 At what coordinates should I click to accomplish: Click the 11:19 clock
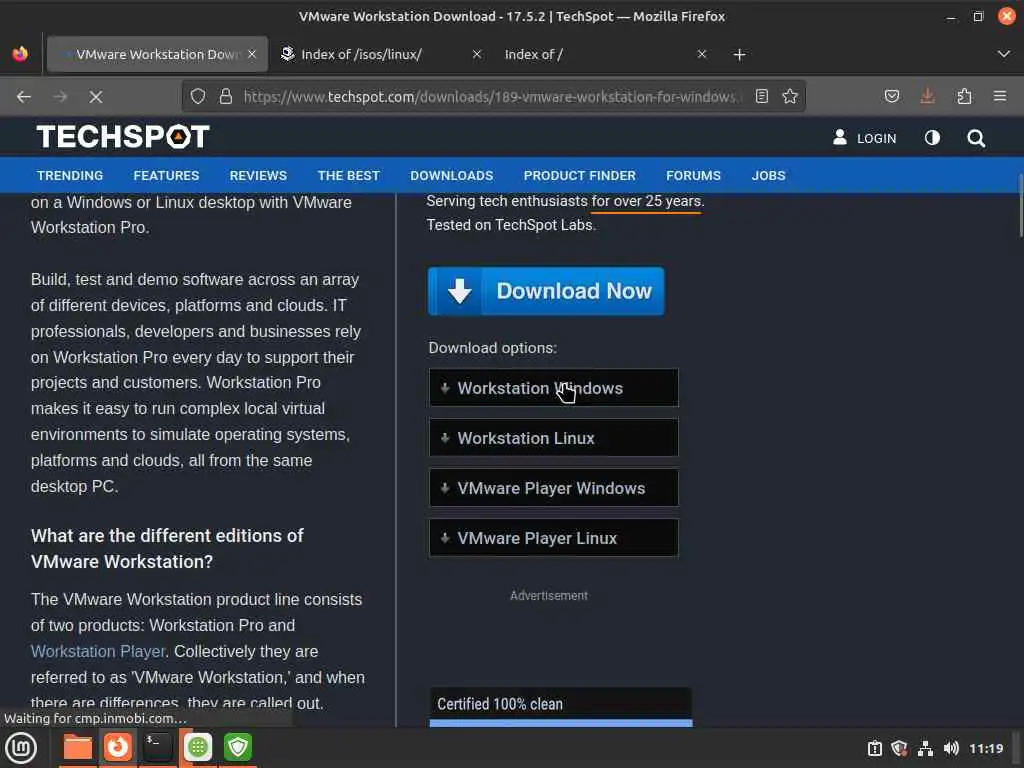[x=986, y=748]
